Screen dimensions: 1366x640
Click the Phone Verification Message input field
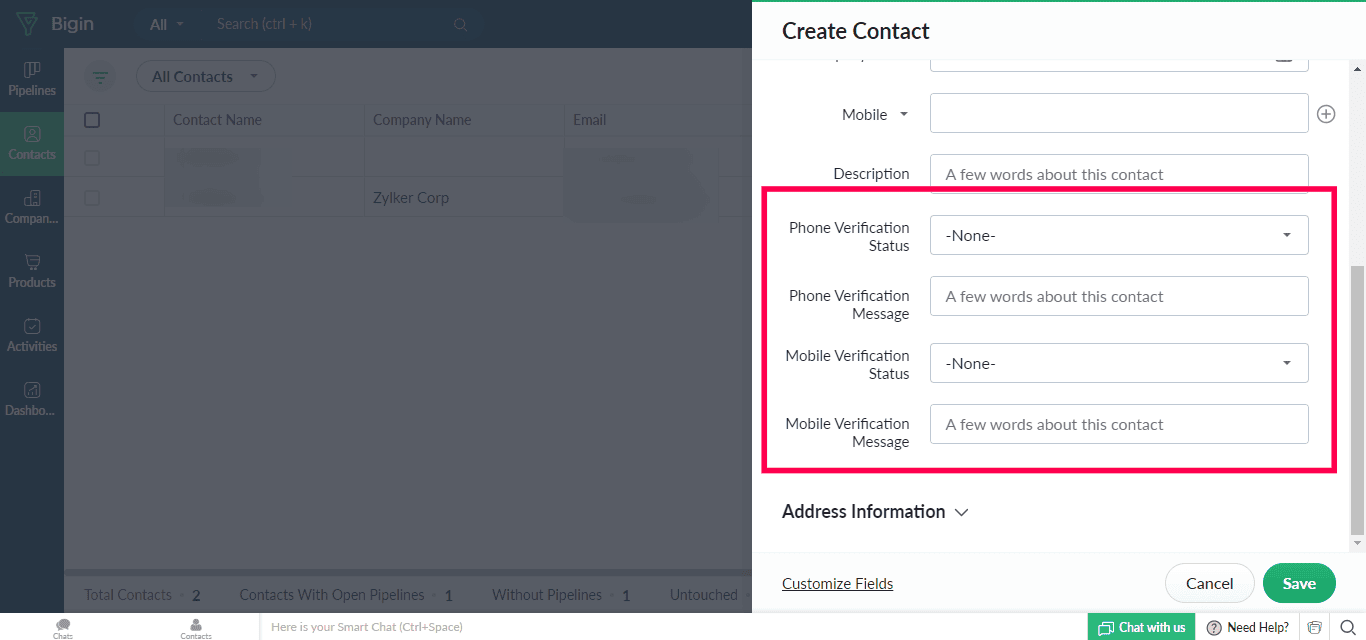click(1119, 296)
